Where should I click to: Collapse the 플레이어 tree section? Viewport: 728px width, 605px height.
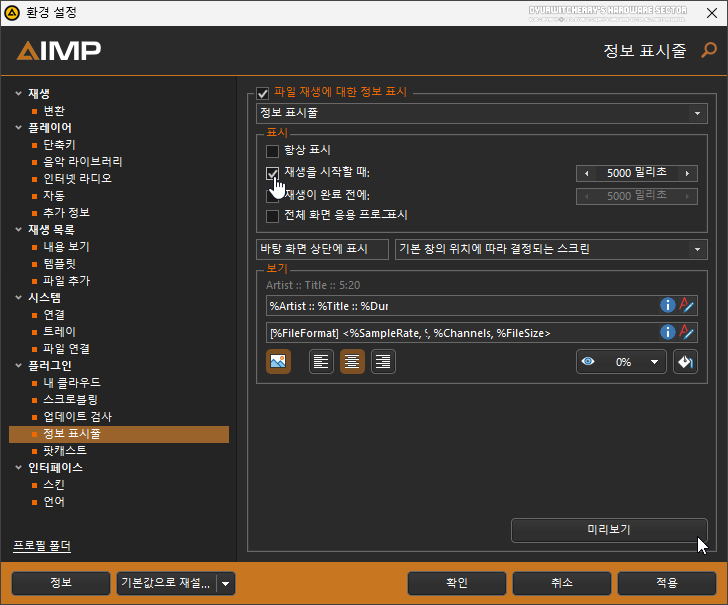click(x=19, y=127)
